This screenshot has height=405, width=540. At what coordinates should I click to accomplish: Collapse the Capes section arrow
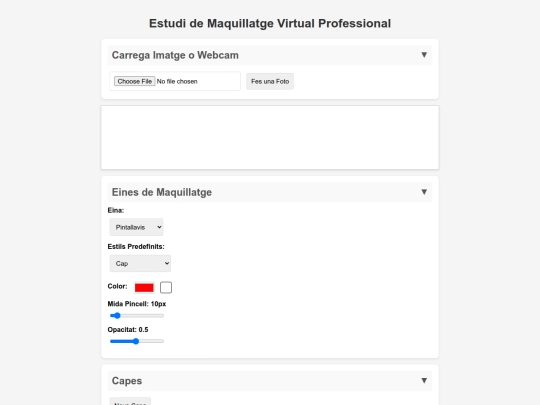coord(424,381)
